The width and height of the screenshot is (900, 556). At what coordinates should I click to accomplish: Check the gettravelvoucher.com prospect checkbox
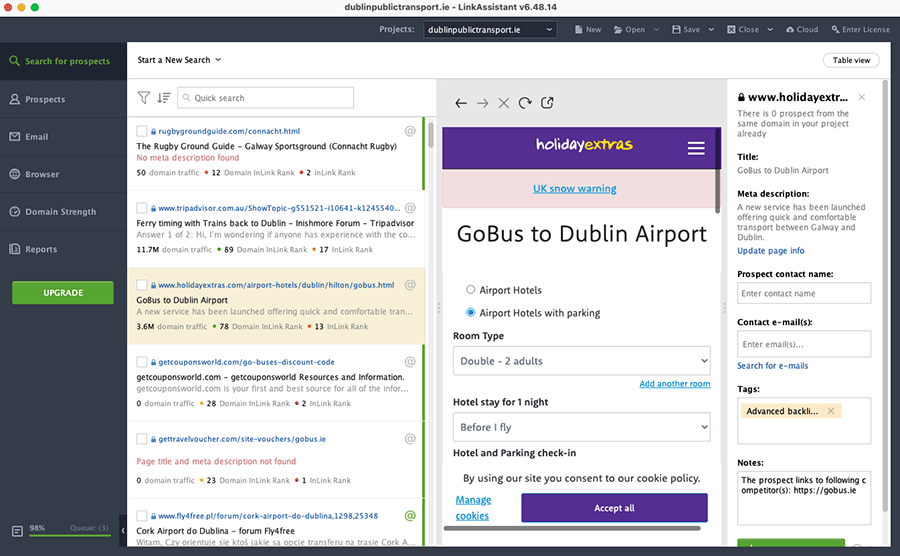pyautogui.click(x=141, y=439)
